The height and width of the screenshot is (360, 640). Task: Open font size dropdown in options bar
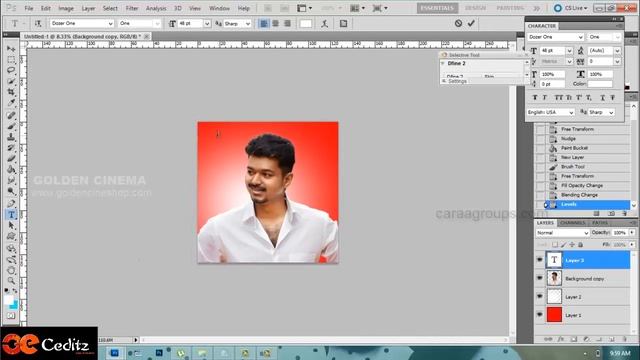pos(207,24)
